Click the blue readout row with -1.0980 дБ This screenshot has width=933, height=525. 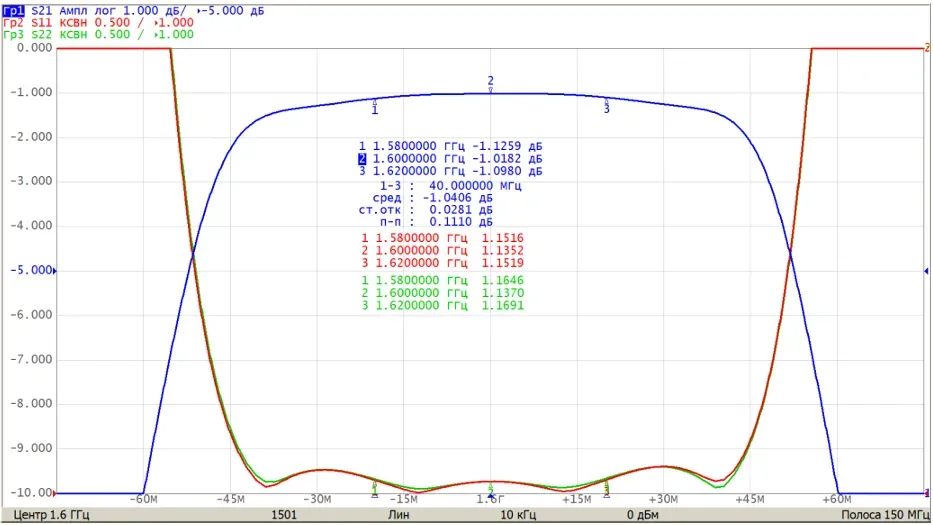tap(450, 171)
